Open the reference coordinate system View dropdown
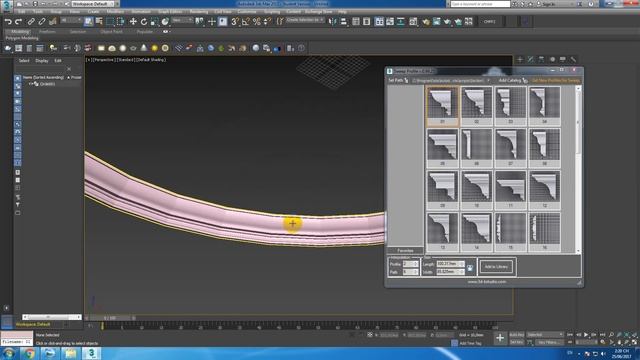The height and width of the screenshot is (360, 640). click(182, 20)
